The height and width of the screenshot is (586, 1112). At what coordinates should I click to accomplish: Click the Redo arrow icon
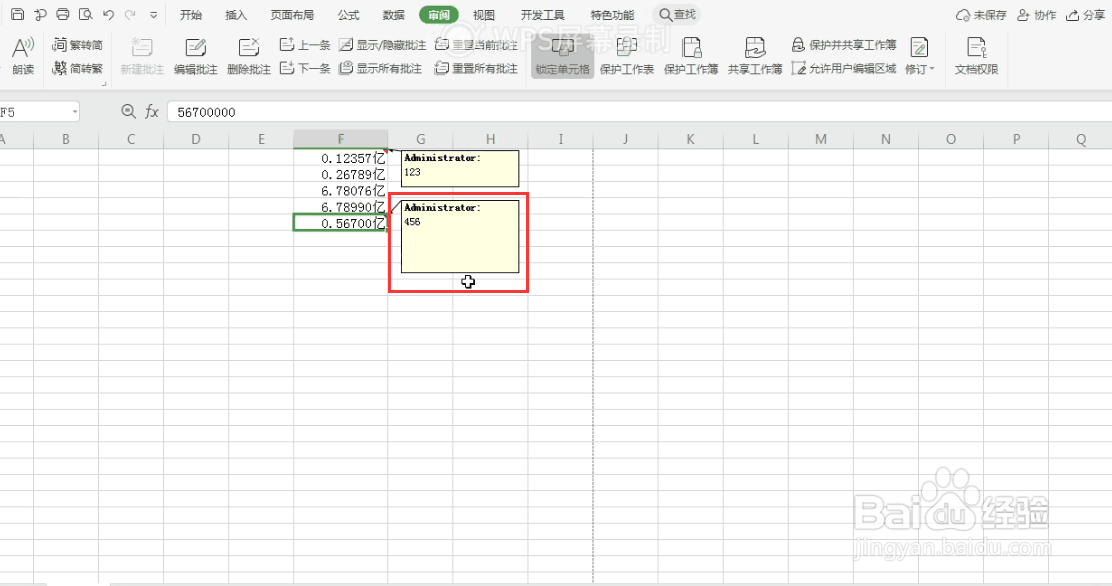130,14
